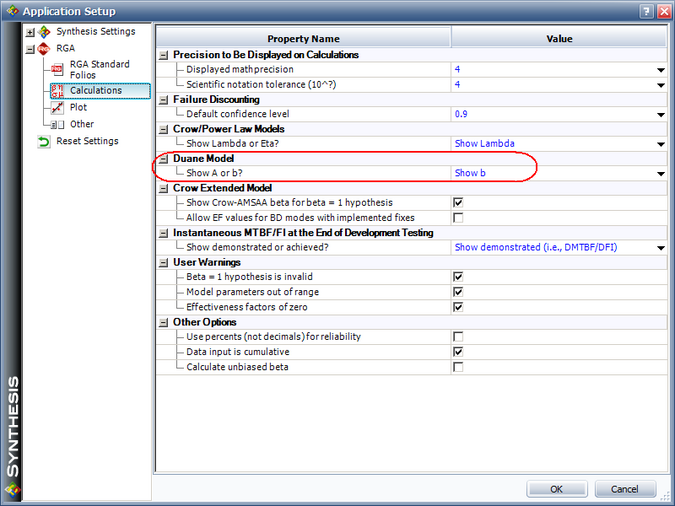Collapse the Crow/Power Law Models section
This screenshot has width=675, height=506.
coord(163,129)
